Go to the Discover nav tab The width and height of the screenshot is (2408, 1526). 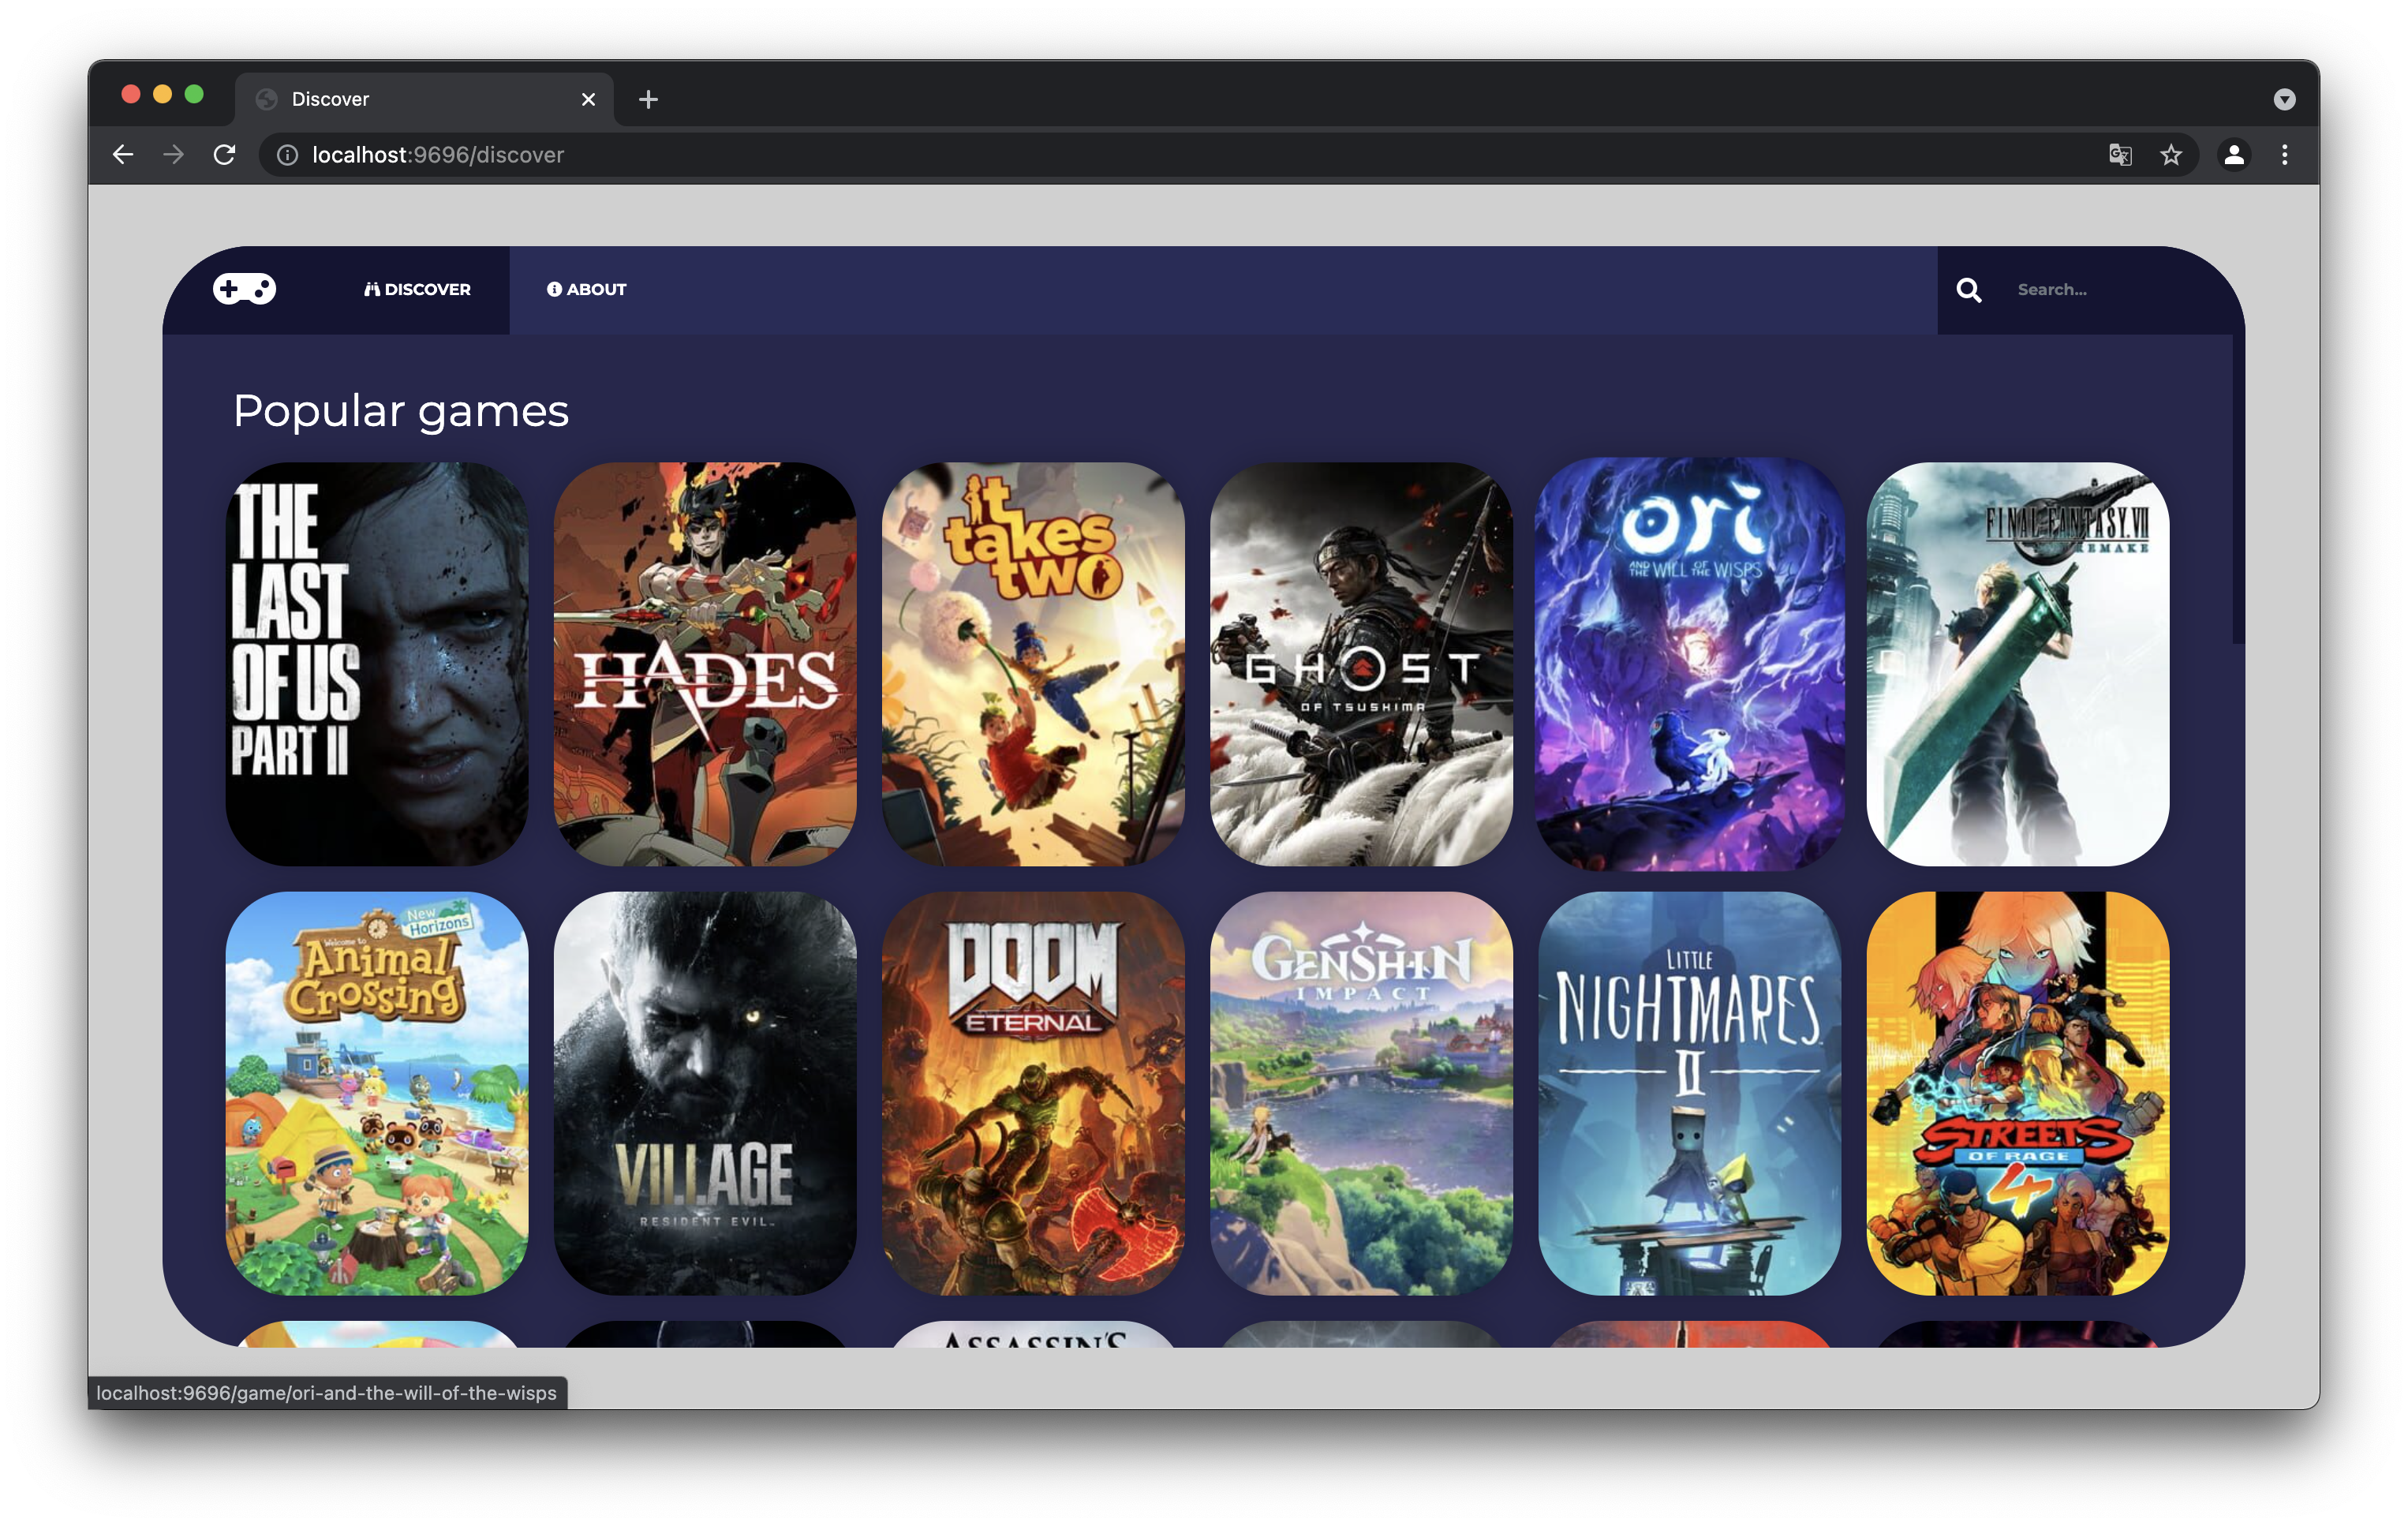pos(417,290)
